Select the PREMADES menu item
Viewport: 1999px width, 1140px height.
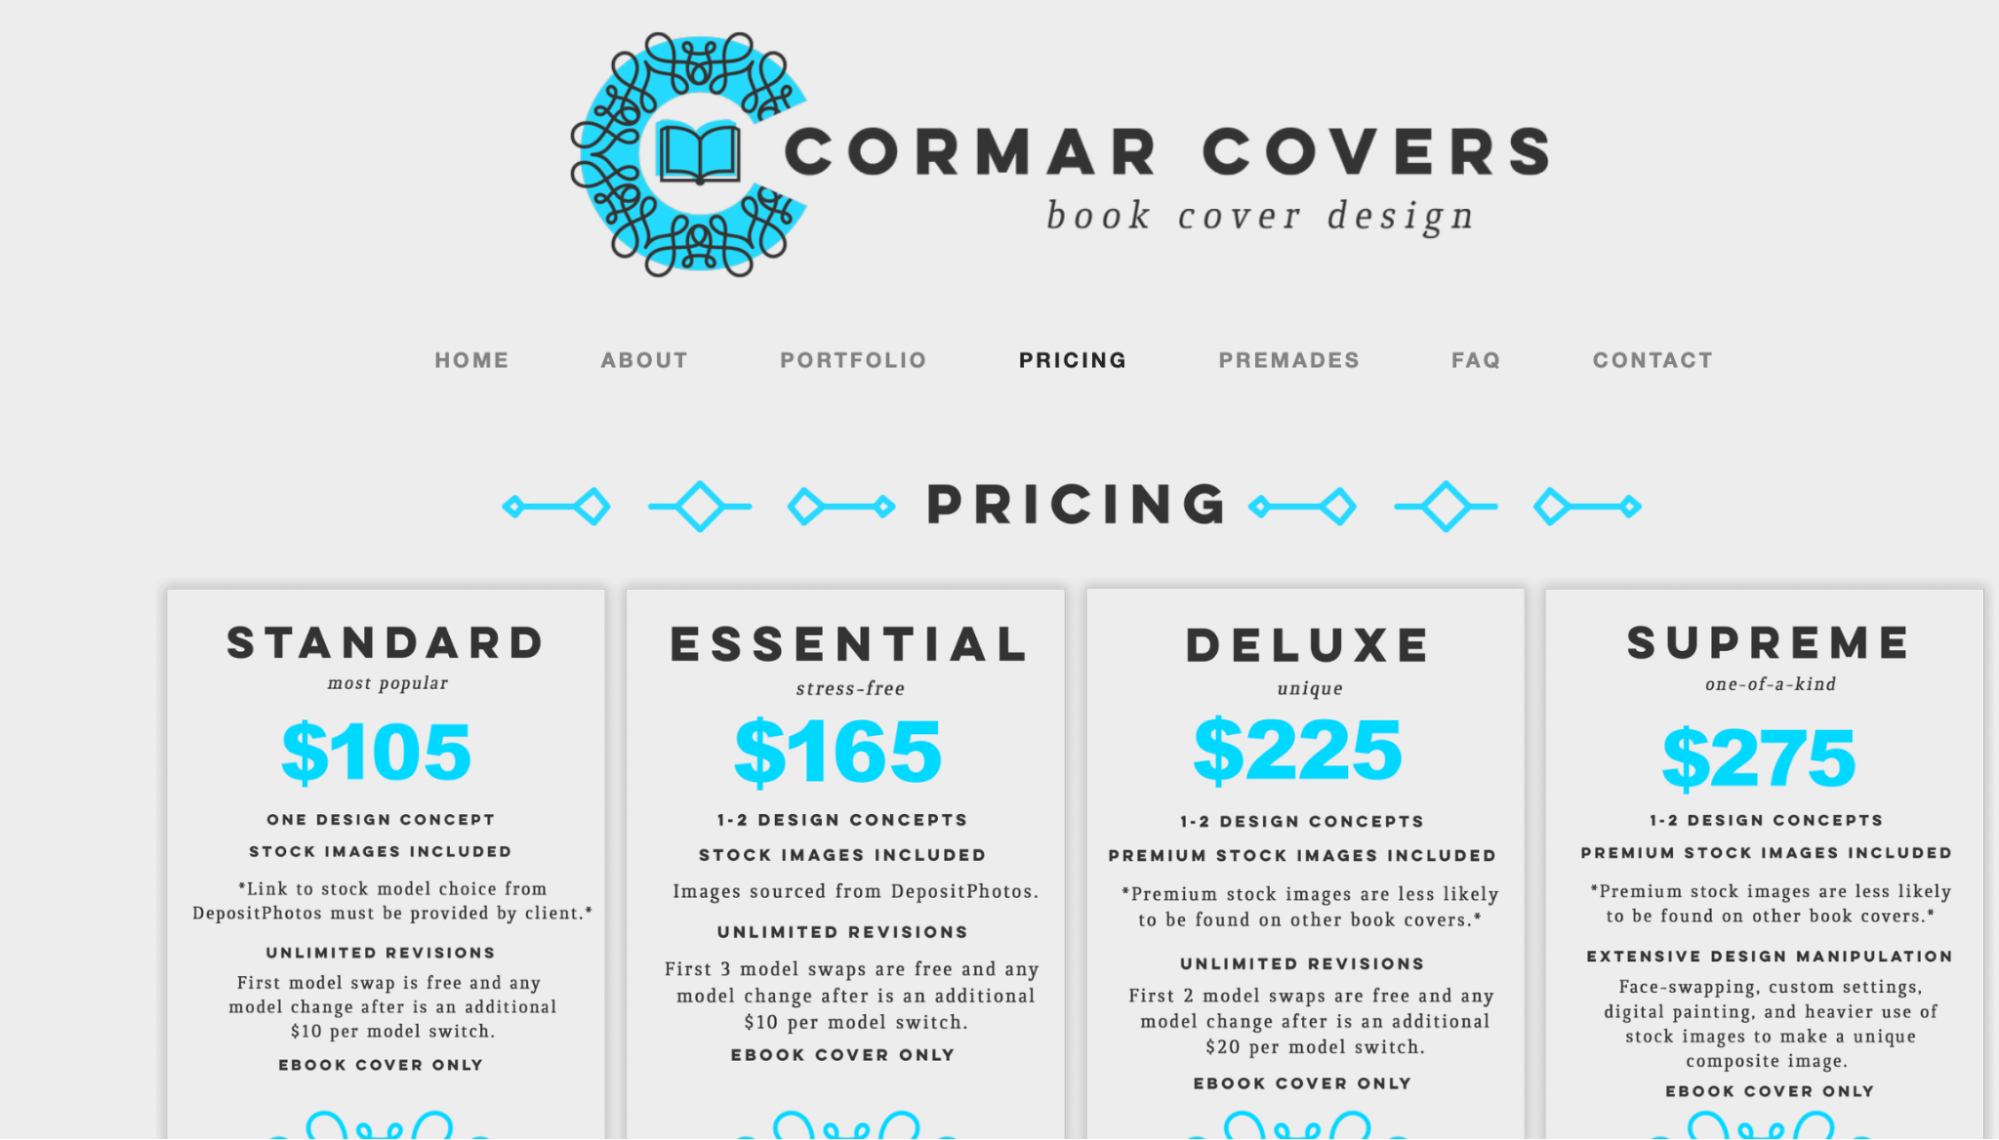pyautogui.click(x=1289, y=358)
